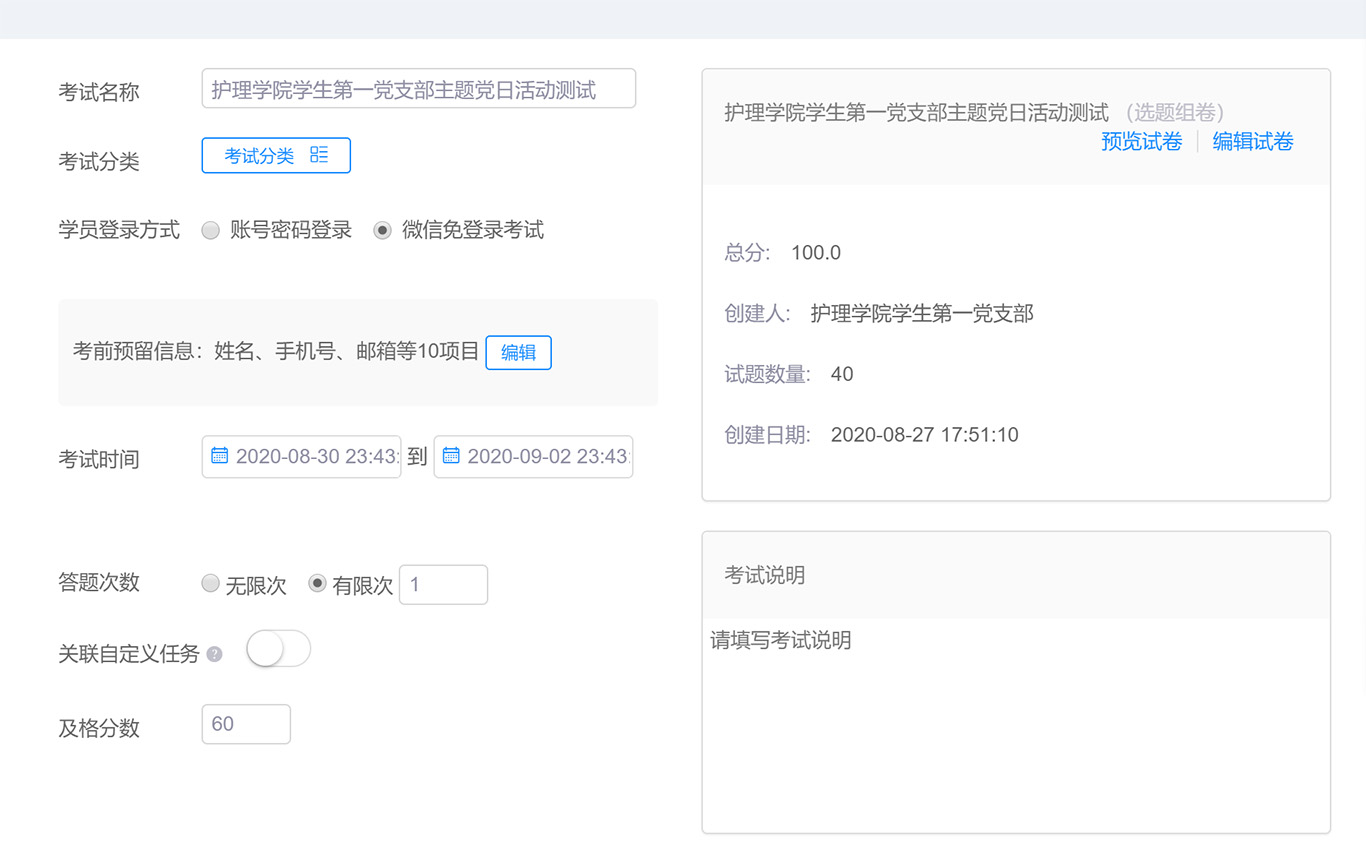This screenshot has height=863, width=1366.
Task: Select 微信免登录考试 radio option
Action: tap(382, 231)
